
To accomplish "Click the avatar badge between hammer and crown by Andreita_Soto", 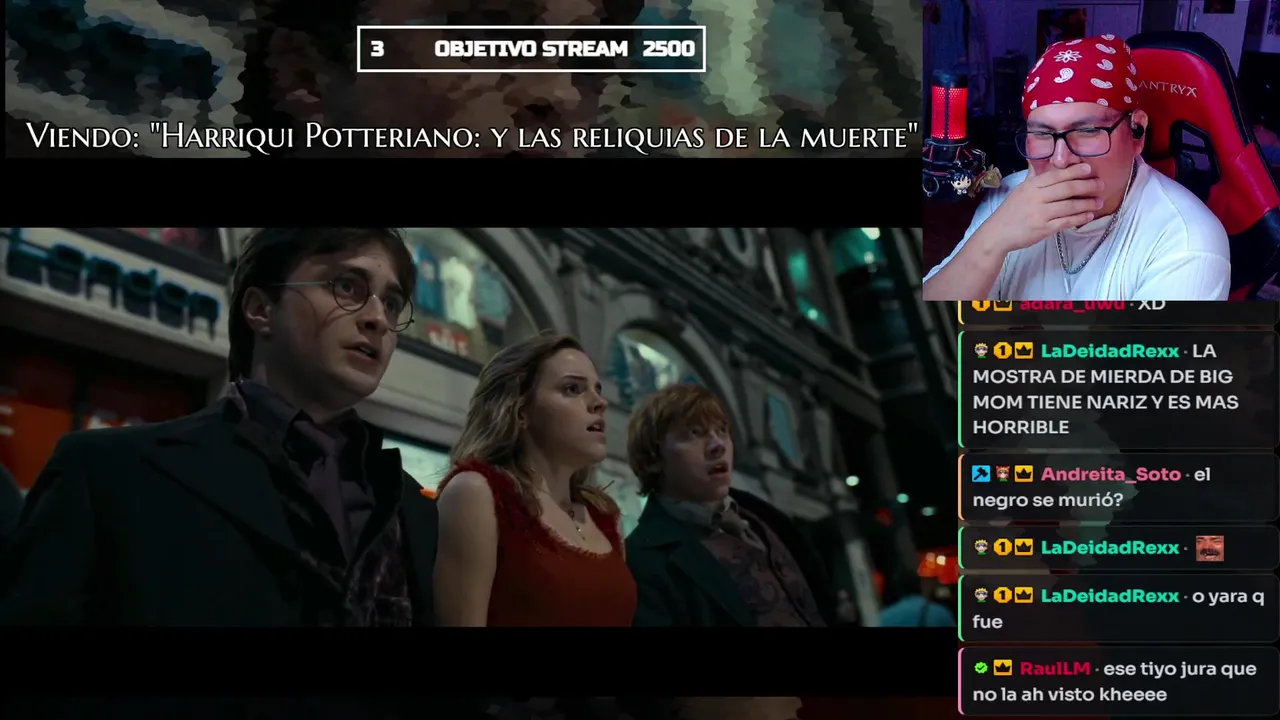I will 1002,474.
